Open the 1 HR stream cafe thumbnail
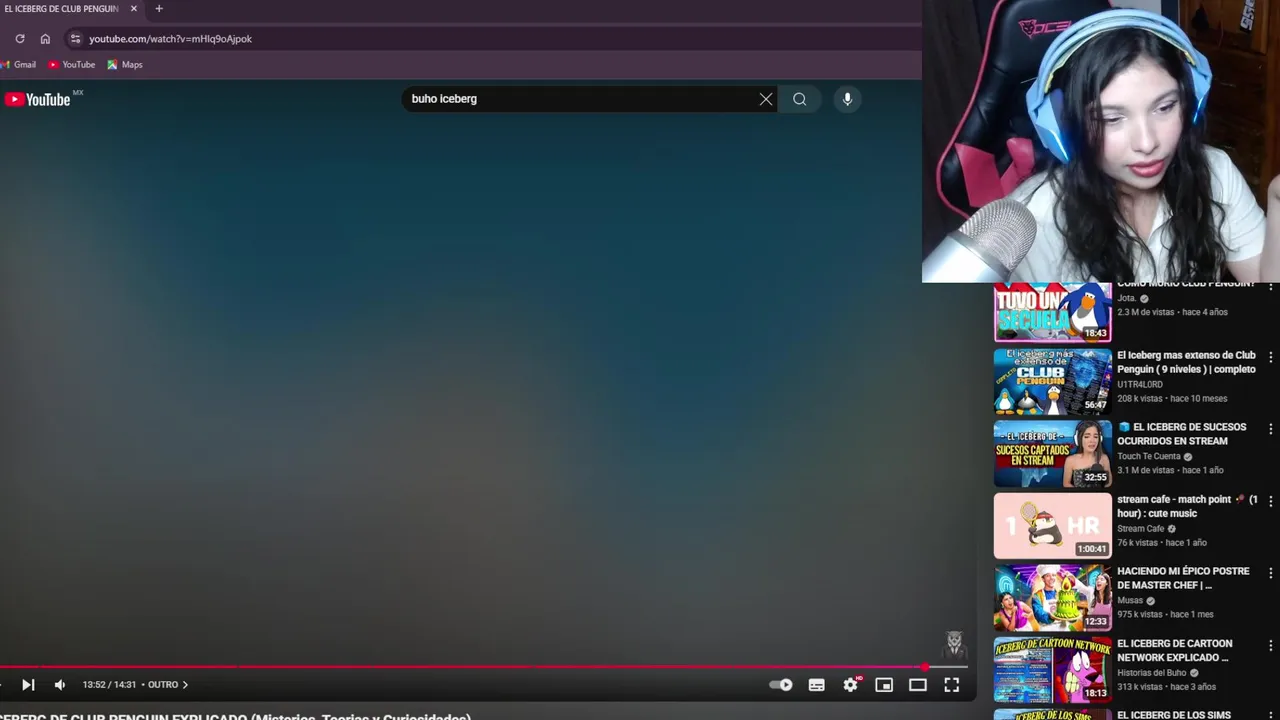The height and width of the screenshot is (720, 1280). click(1052, 525)
